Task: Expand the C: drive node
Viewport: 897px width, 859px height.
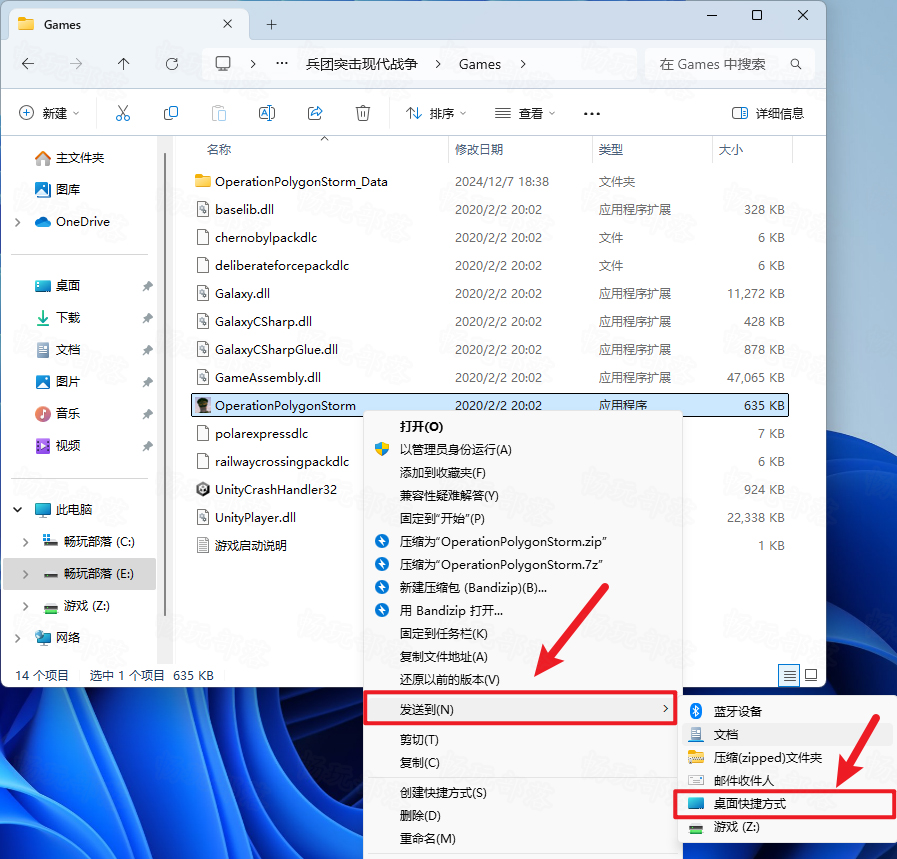Action: point(25,542)
